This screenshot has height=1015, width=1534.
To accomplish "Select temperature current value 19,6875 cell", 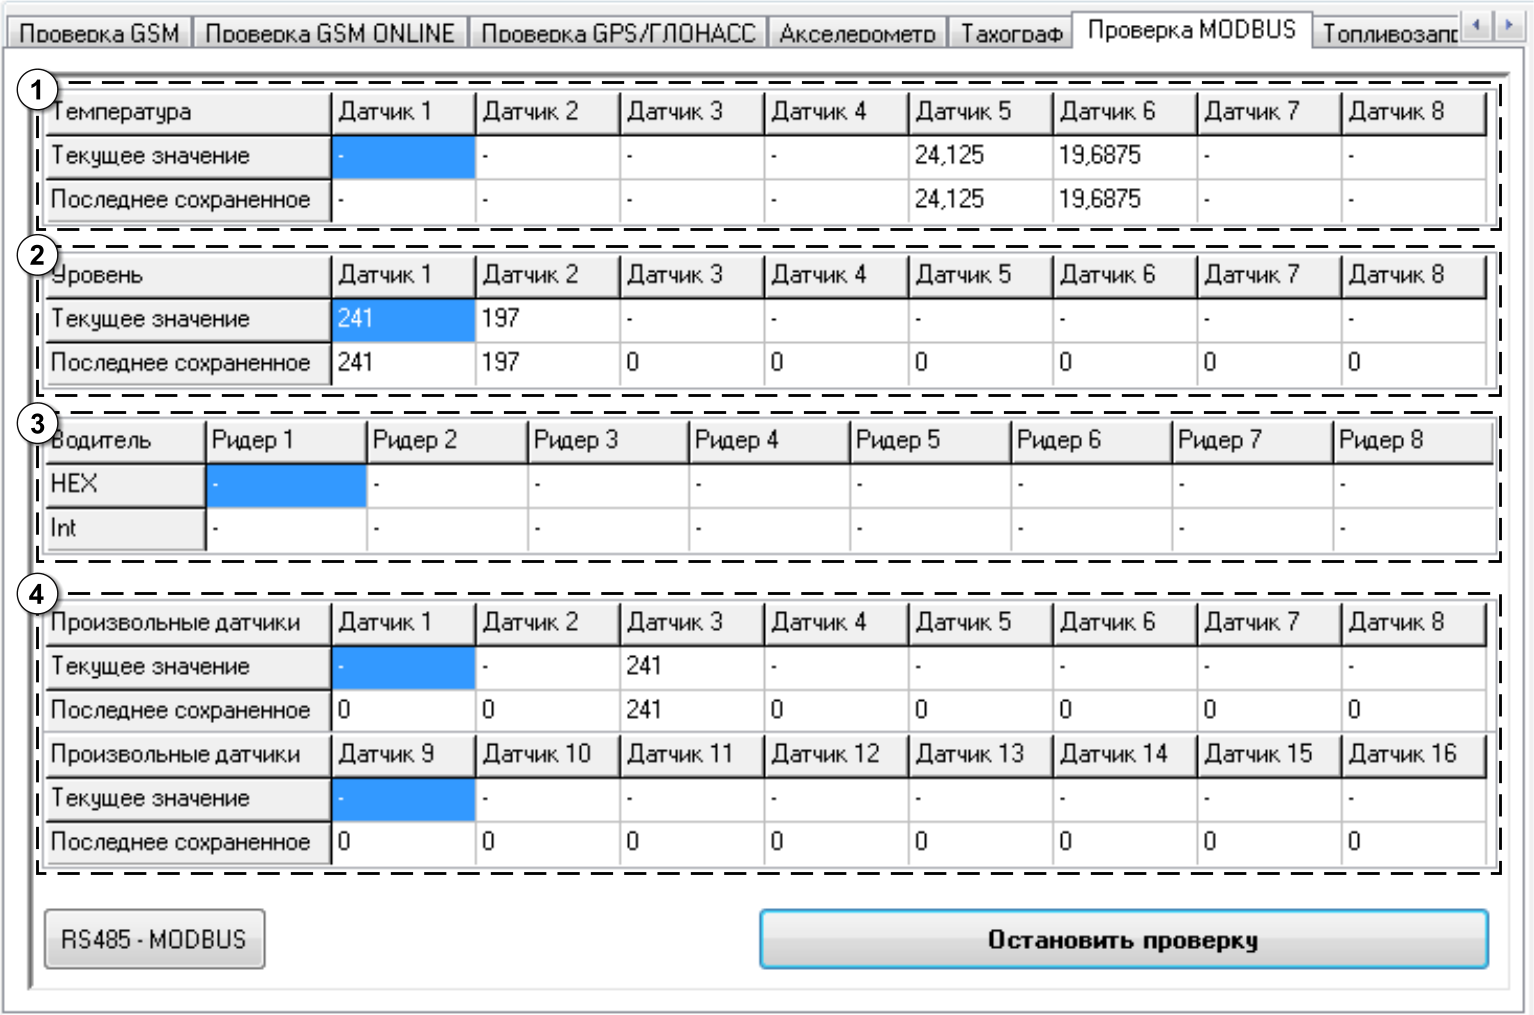I will [1124, 156].
